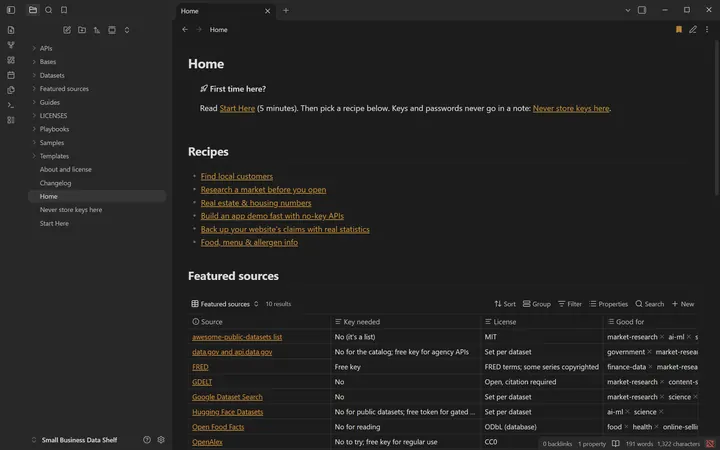Click Sort in the base toolbar

click(x=505, y=304)
